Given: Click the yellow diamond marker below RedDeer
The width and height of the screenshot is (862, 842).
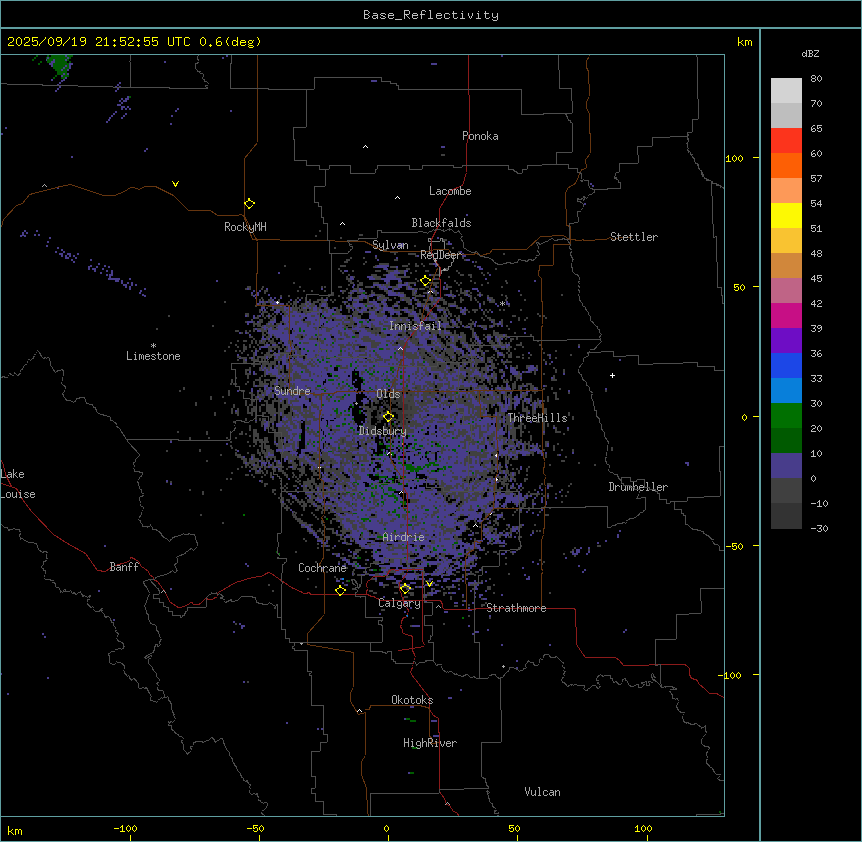Looking at the screenshot, I should (x=425, y=281).
